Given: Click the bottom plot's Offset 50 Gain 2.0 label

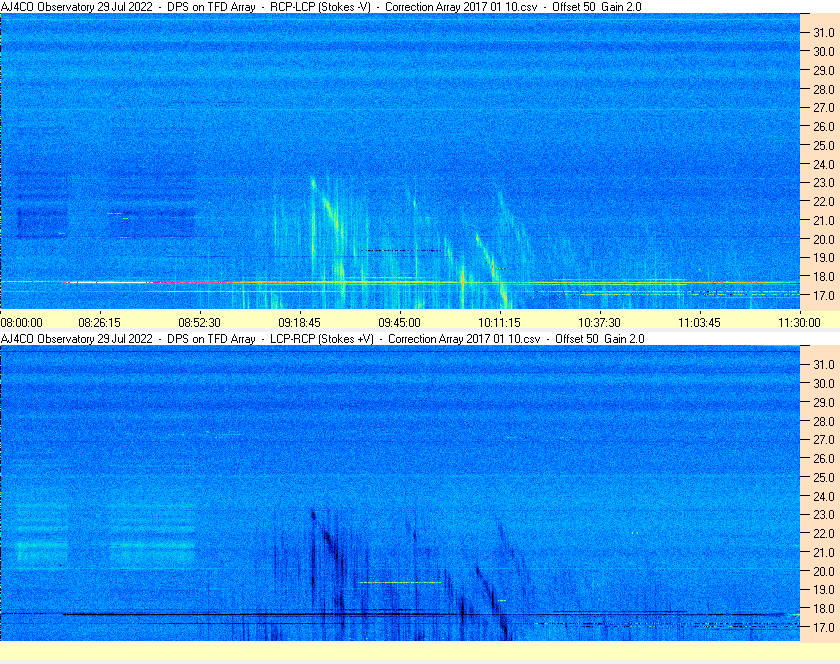Looking at the screenshot, I should 599,339.
